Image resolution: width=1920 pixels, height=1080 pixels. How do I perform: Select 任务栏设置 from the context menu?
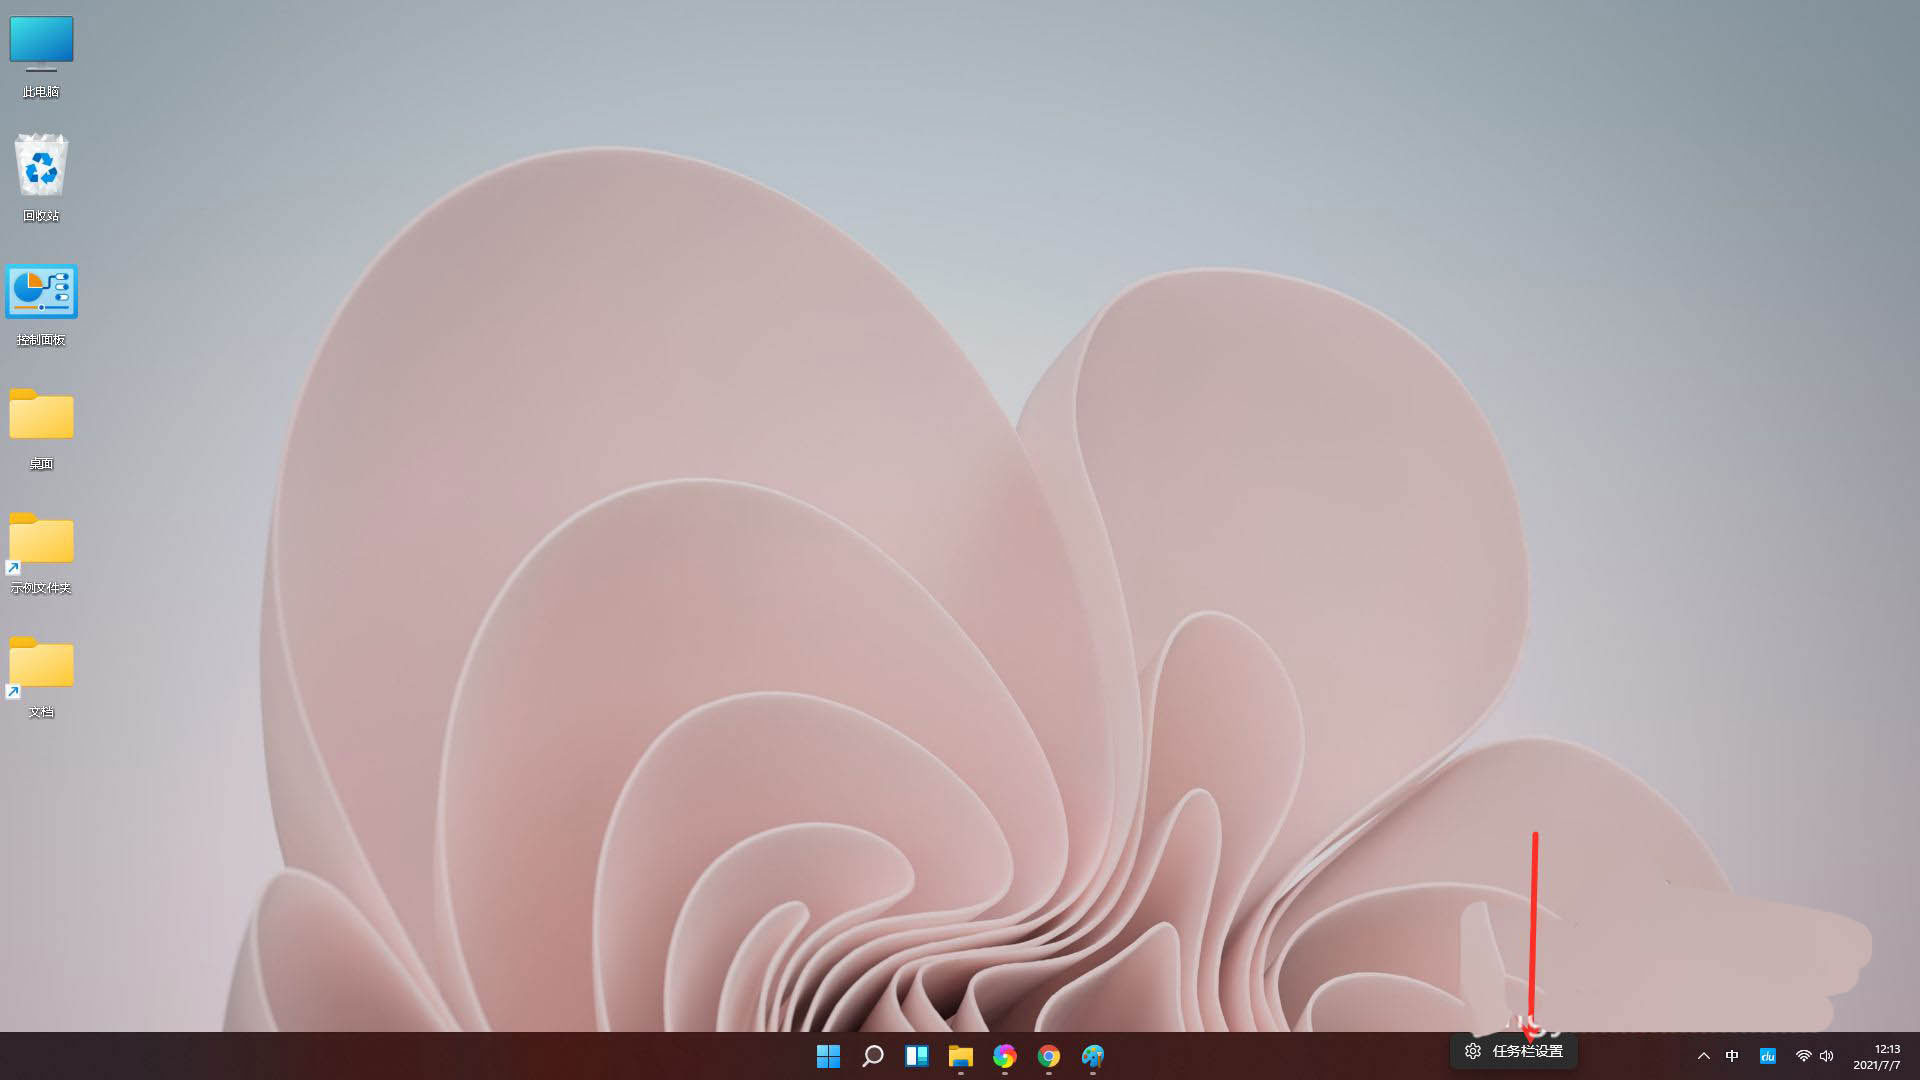[x=1513, y=1051]
